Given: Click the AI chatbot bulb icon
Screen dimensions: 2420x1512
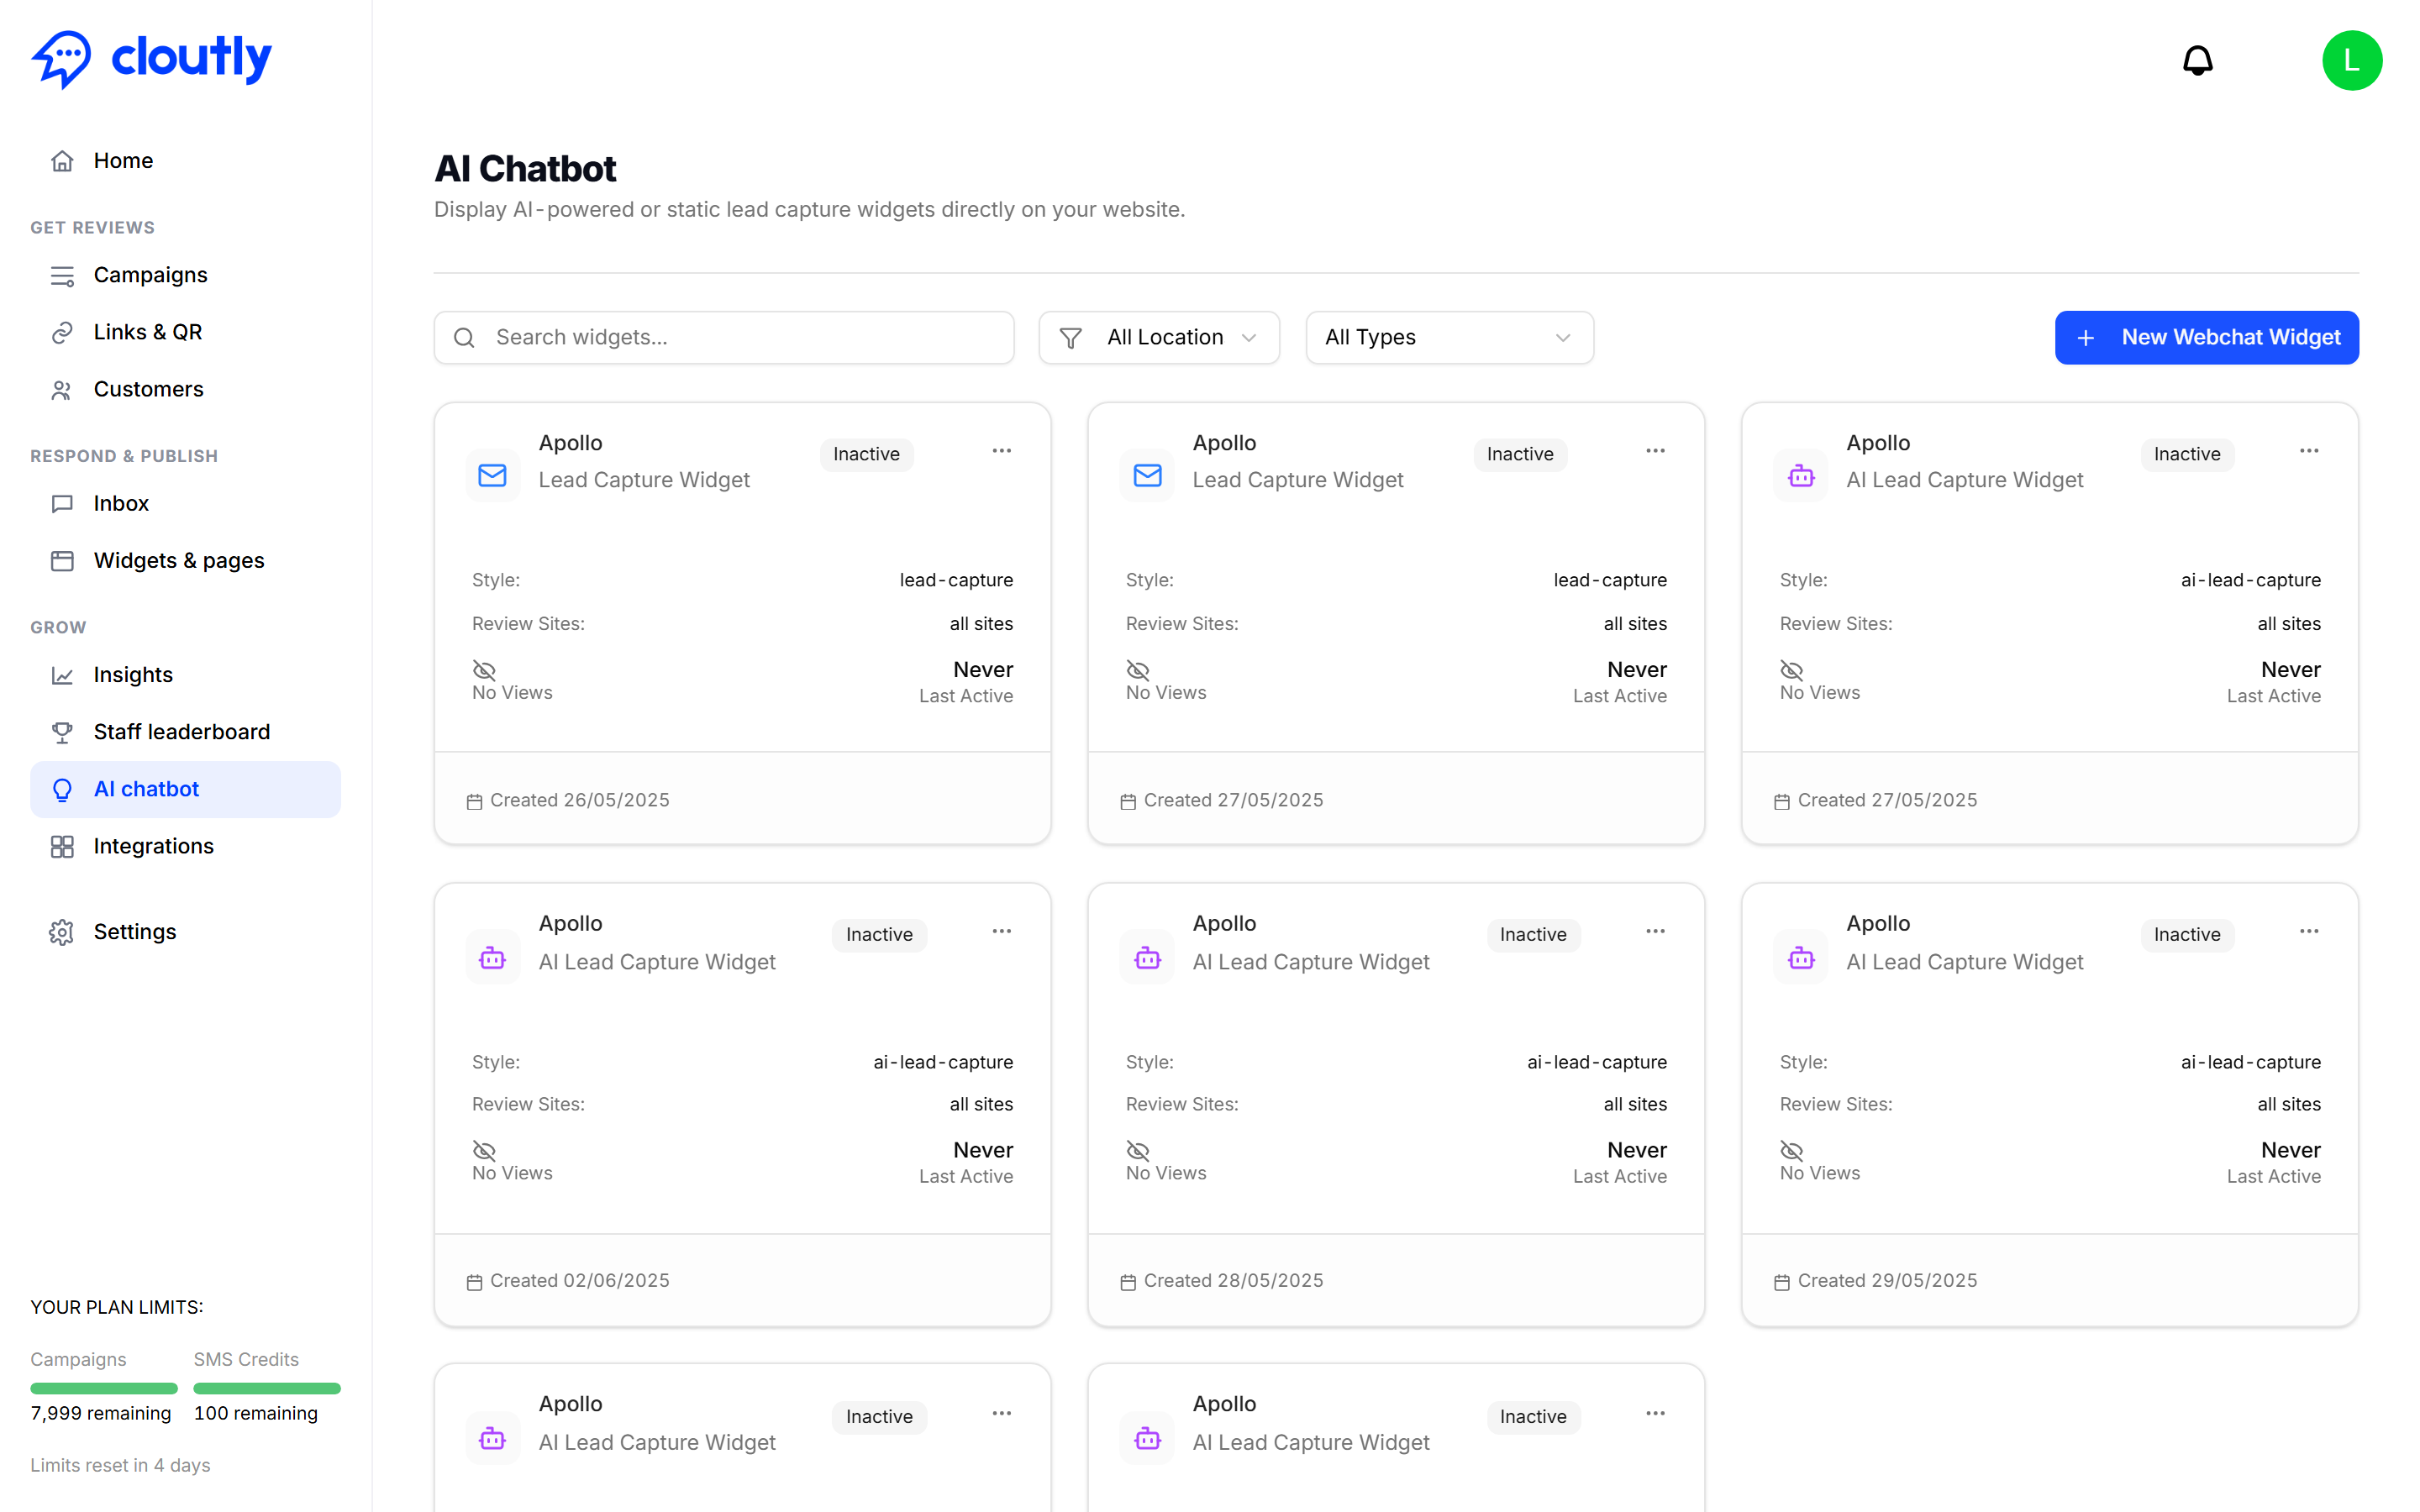Looking at the screenshot, I should coord(62,790).
